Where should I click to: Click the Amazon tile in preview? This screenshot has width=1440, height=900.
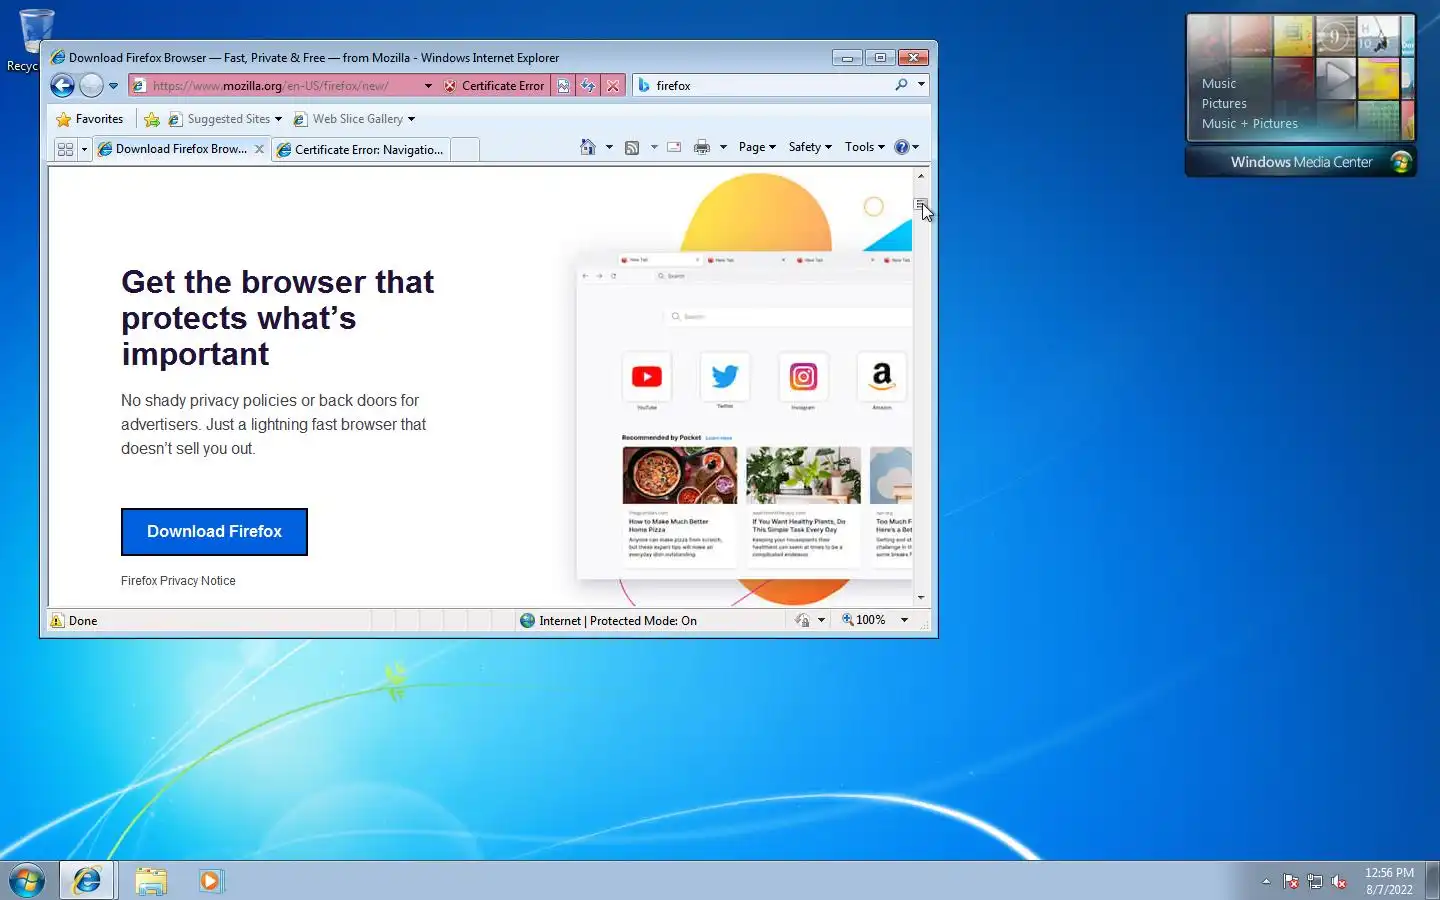click(881, 377)
